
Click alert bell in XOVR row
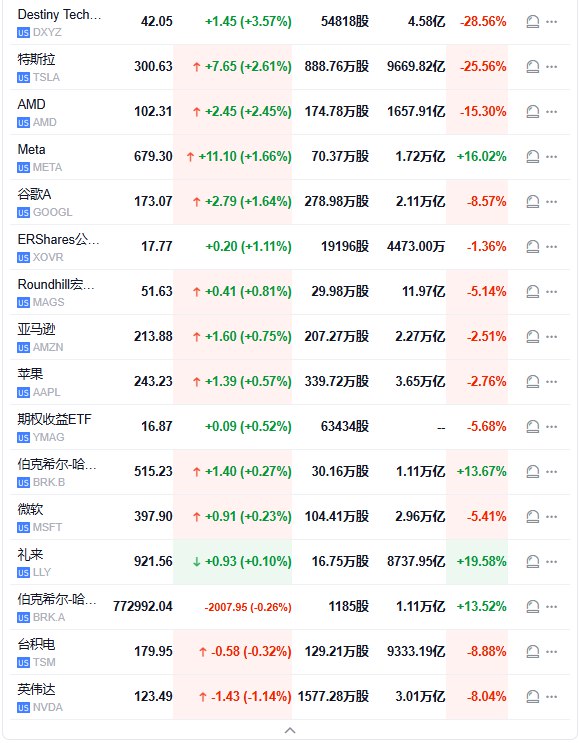[x=533, y=247]
